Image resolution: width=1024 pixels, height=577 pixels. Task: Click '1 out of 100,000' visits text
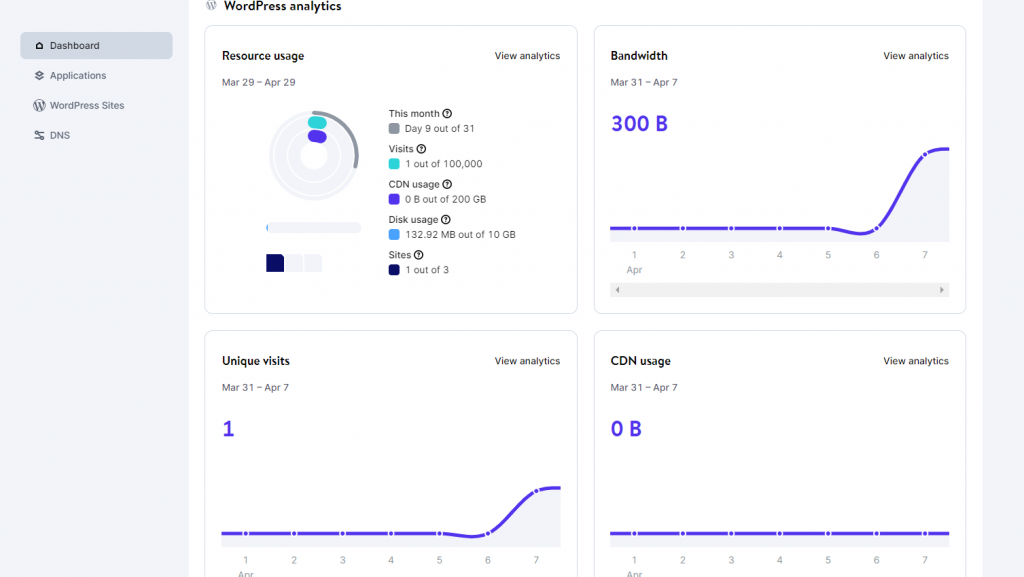pos(443,164)
